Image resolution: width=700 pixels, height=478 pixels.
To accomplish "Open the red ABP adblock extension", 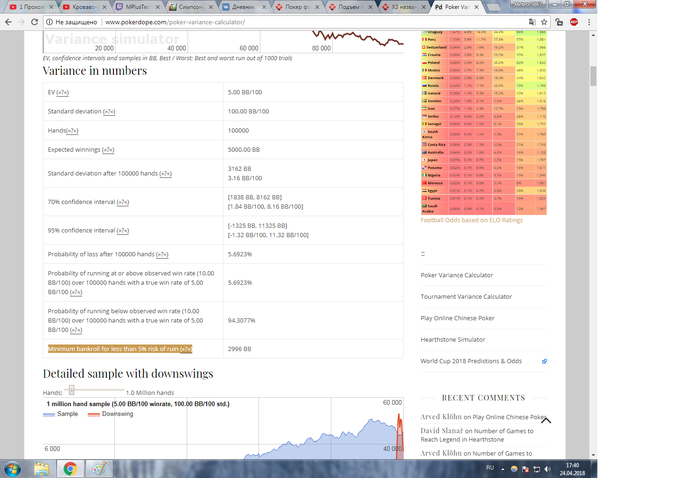I will coord(574,22).
